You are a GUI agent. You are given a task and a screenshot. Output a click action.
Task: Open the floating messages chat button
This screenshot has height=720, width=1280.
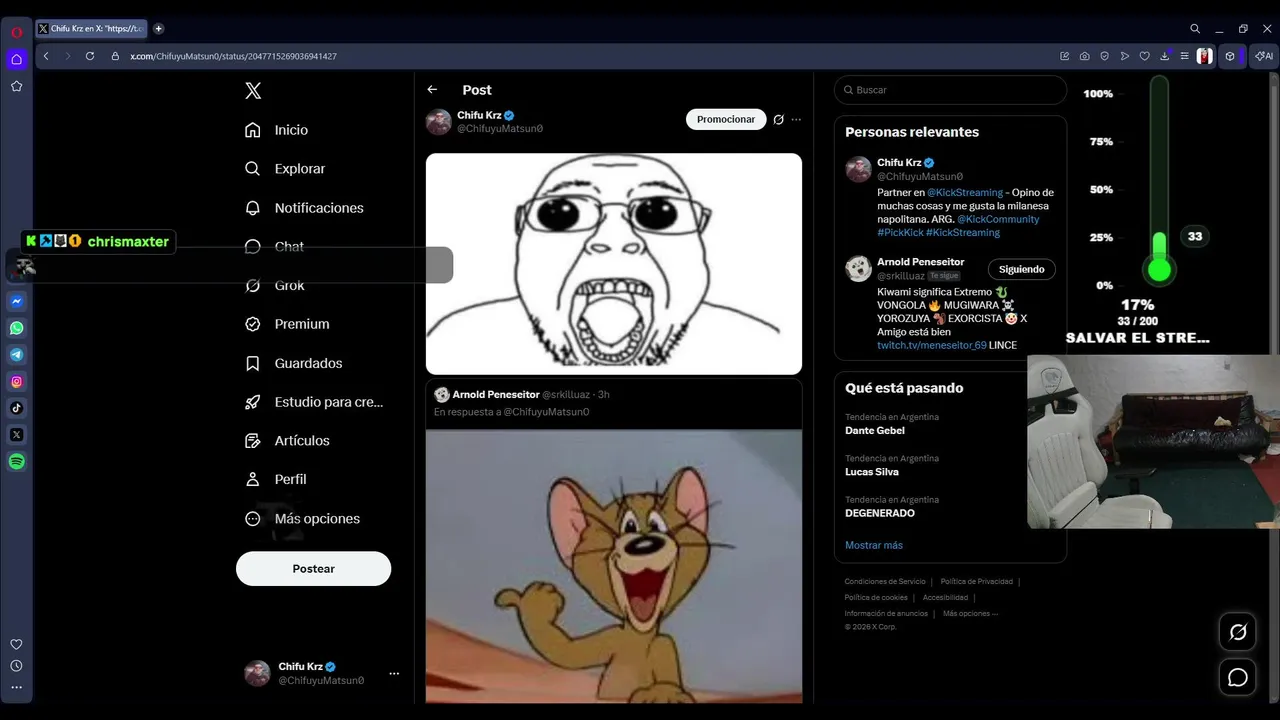pos(1238,678)
